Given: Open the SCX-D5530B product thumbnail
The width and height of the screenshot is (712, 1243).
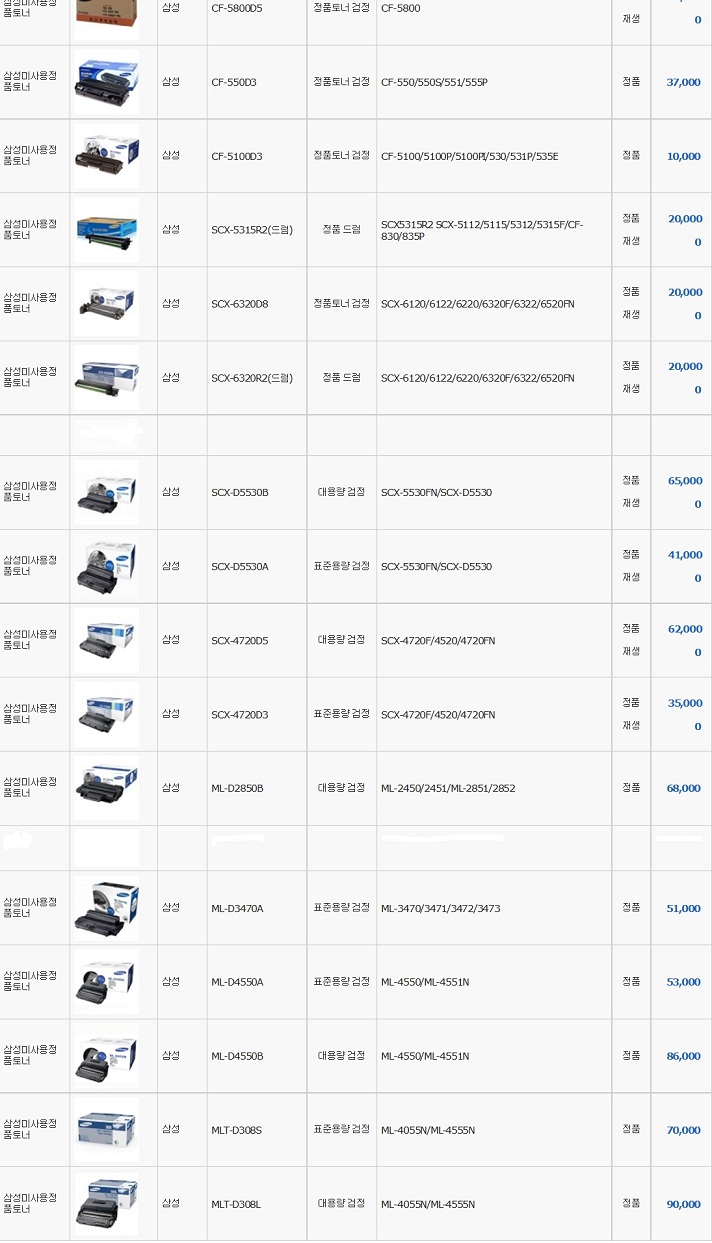Looking at the screenshot, I should click(106, 492).
